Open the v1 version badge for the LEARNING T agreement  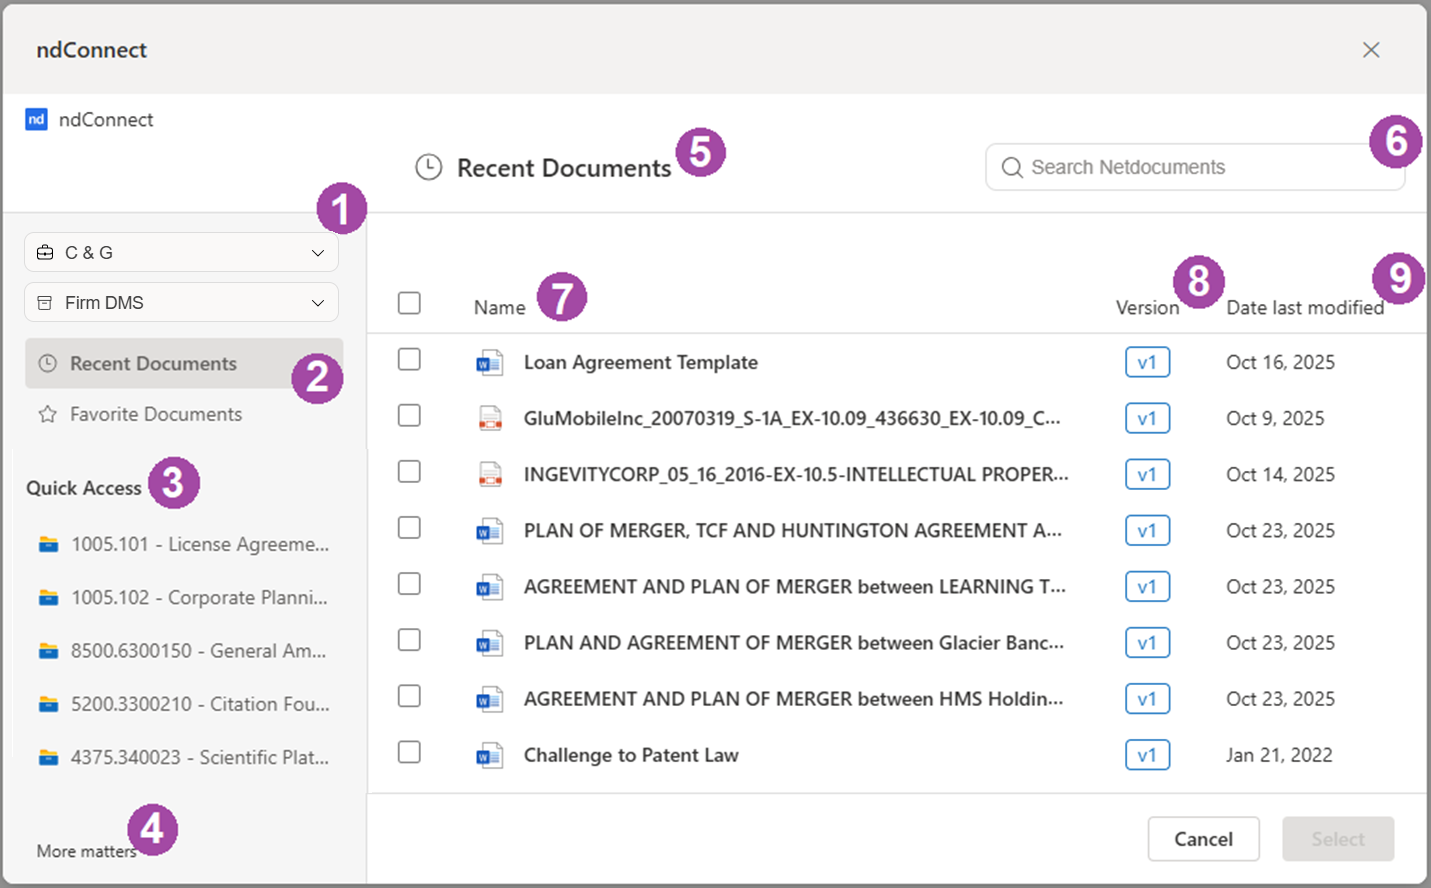coord(1147,586)
